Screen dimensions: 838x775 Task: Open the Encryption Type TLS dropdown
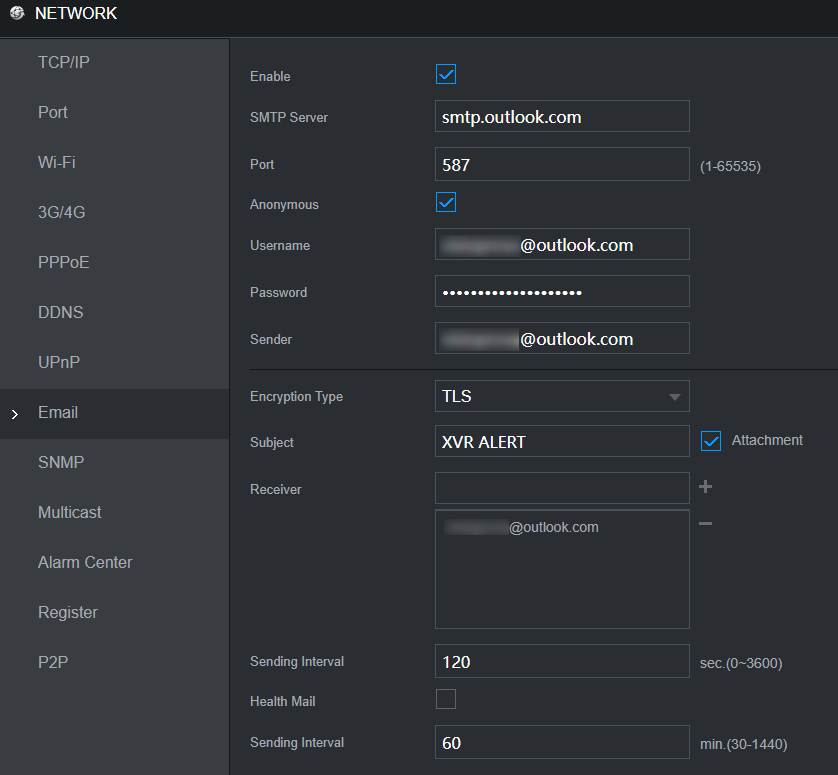pyautogui.click(x=562, y=396)
